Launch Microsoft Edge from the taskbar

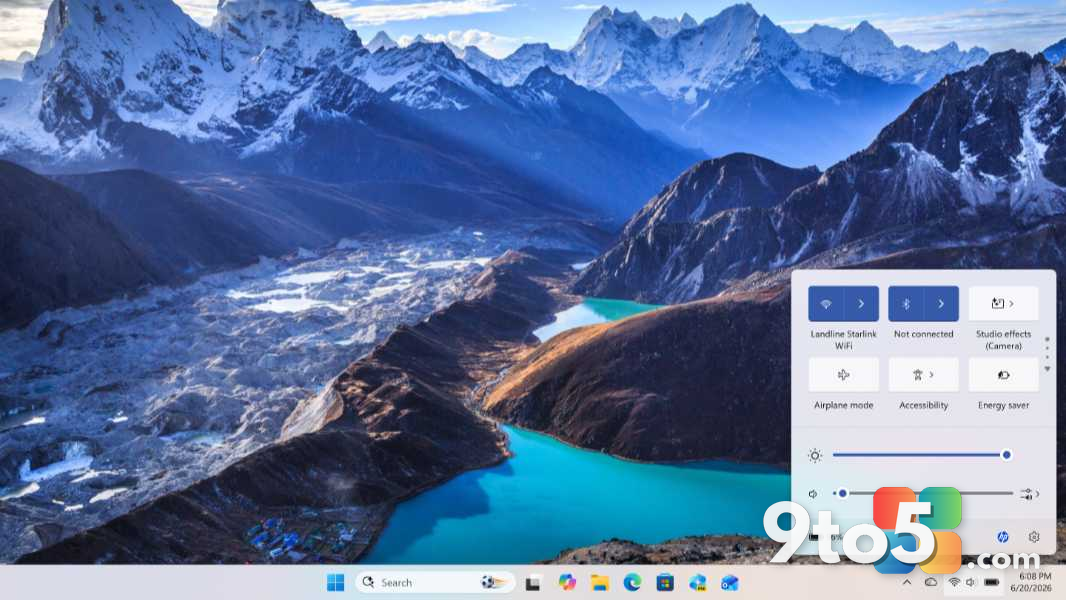click(632, 582)
